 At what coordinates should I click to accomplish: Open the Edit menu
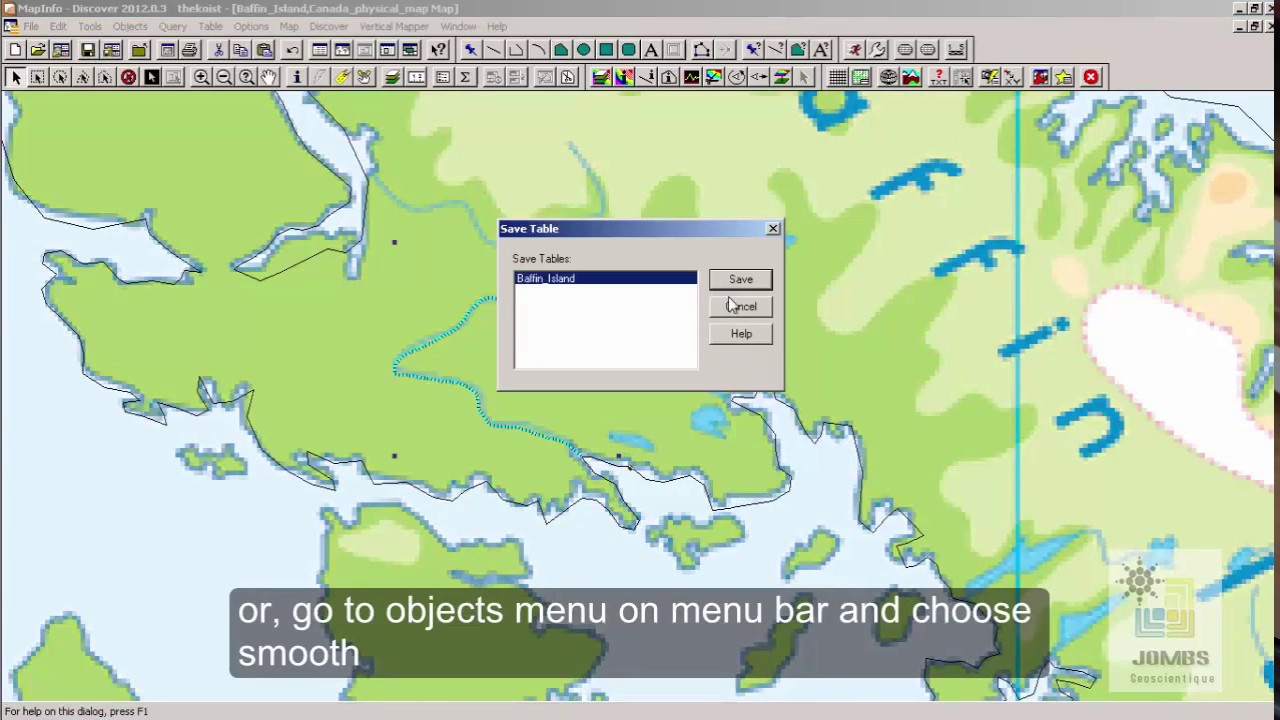pos(58,26)
